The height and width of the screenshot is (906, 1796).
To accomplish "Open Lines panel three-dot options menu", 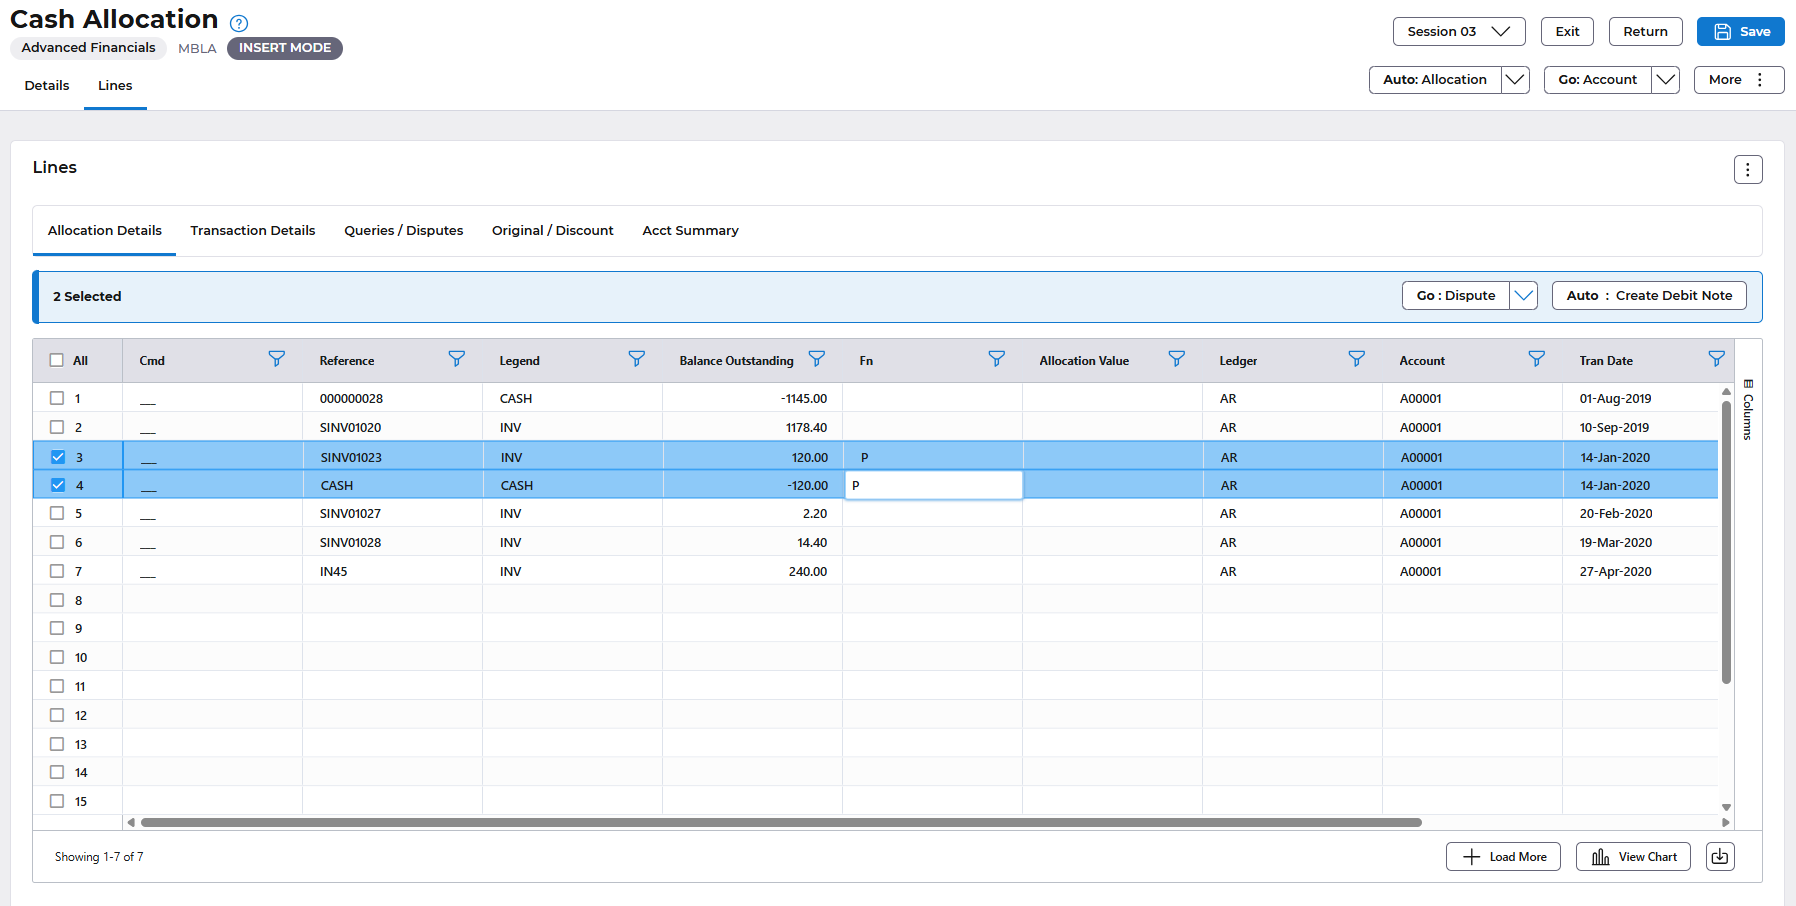I will [1747, 170].
